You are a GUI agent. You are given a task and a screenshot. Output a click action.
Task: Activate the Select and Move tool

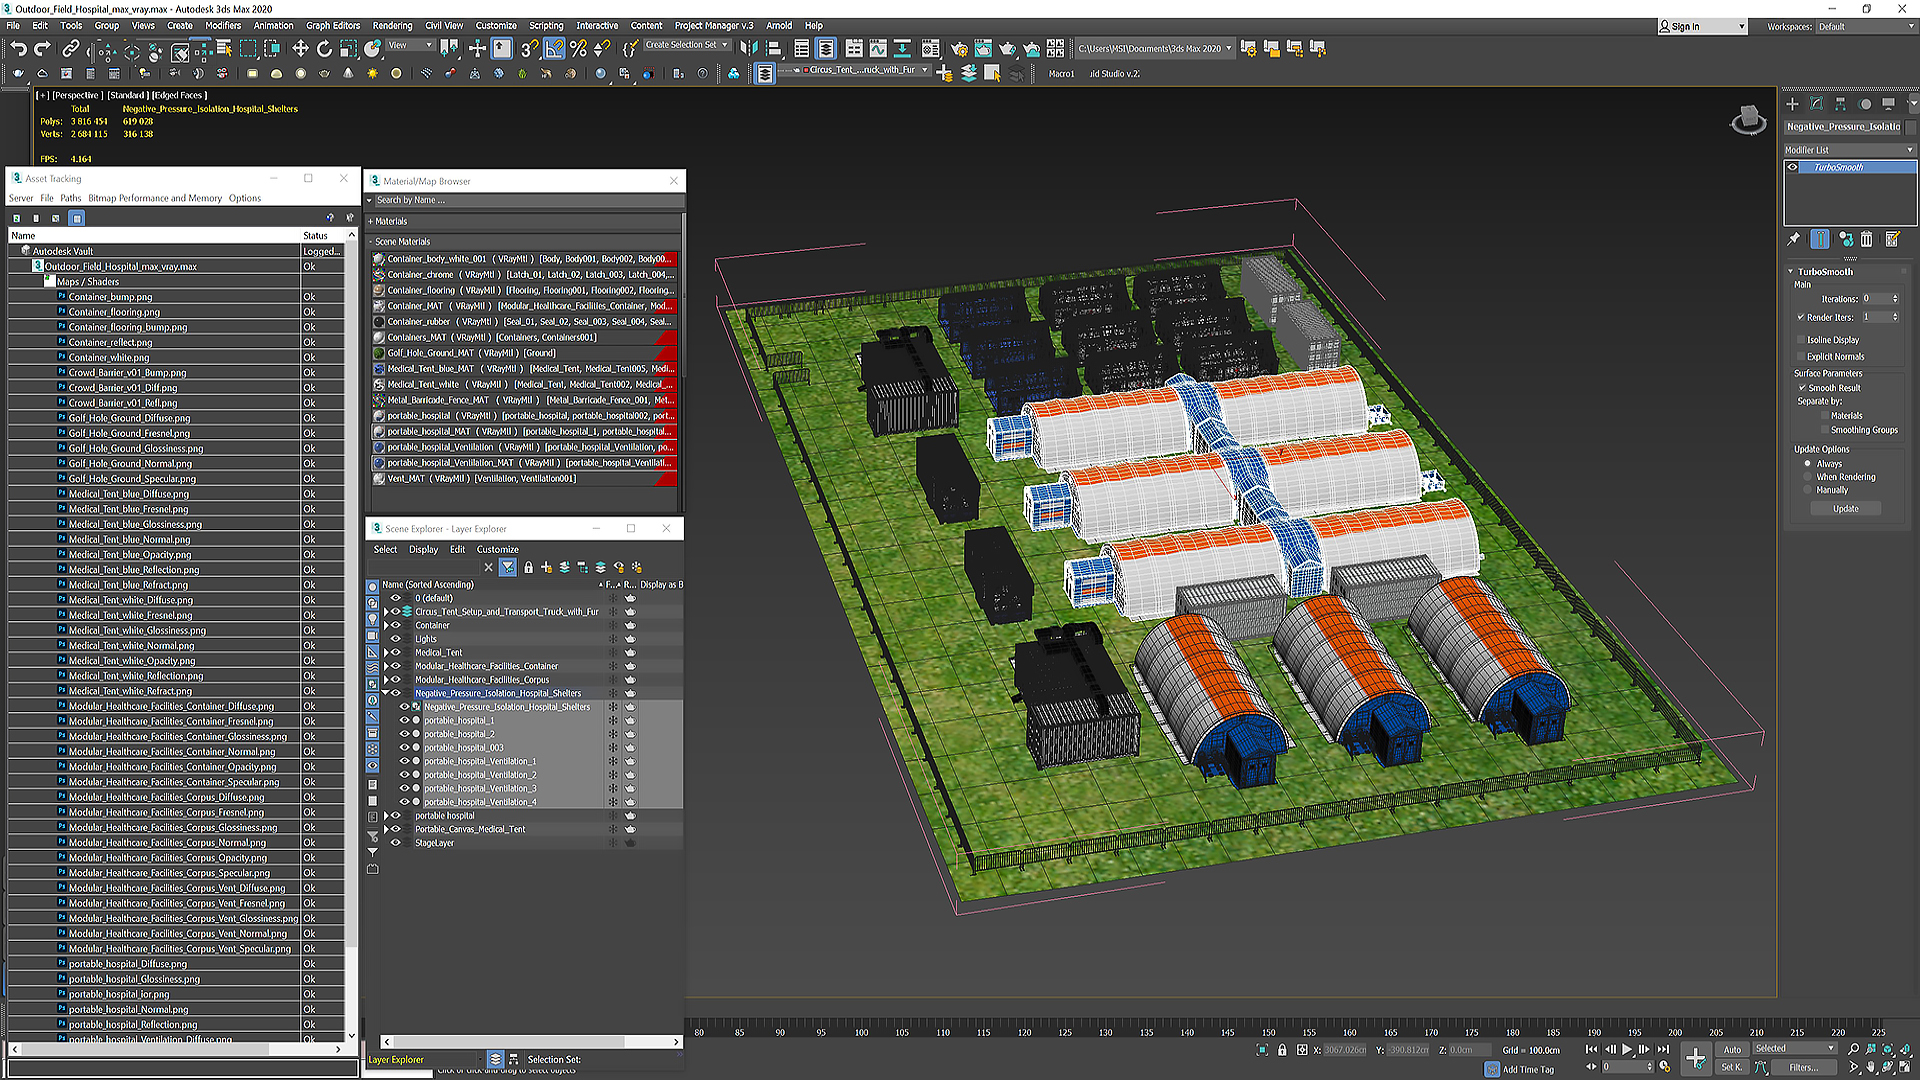[x=300, y=48]
